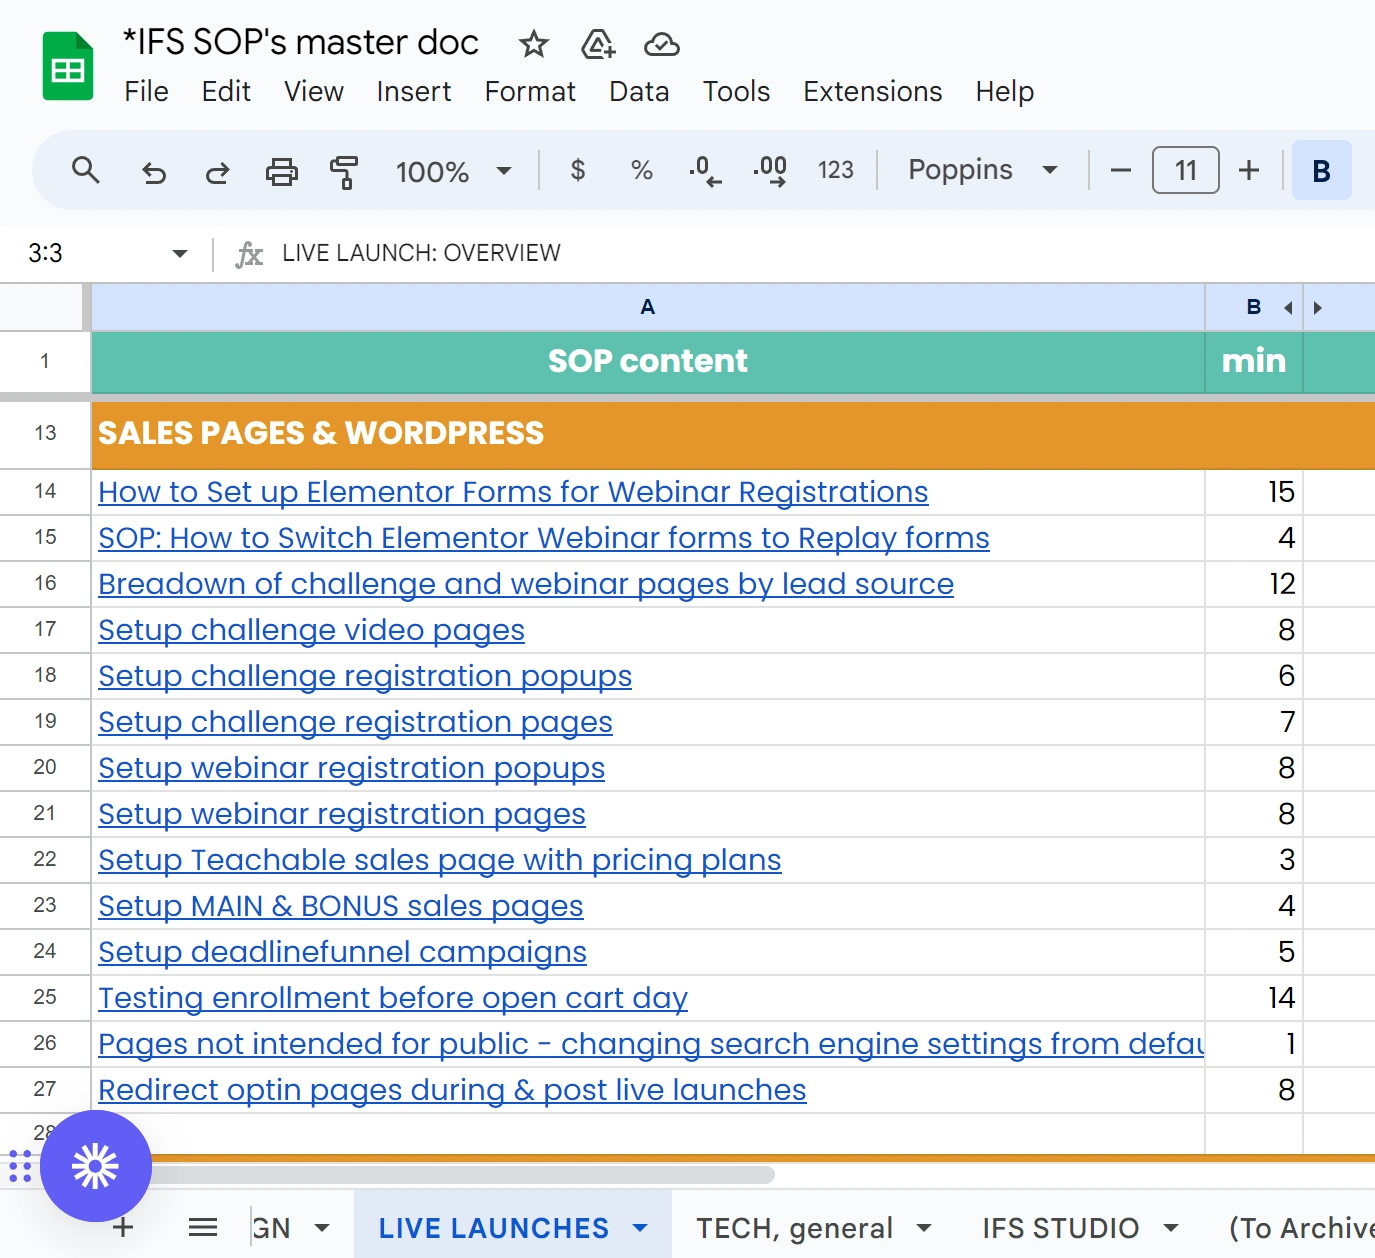Viewport: 1375px width, 1258px height.
Task: Expand the LIVE LAUNCHES tab options arrow
Action: tap(640, 1227)
